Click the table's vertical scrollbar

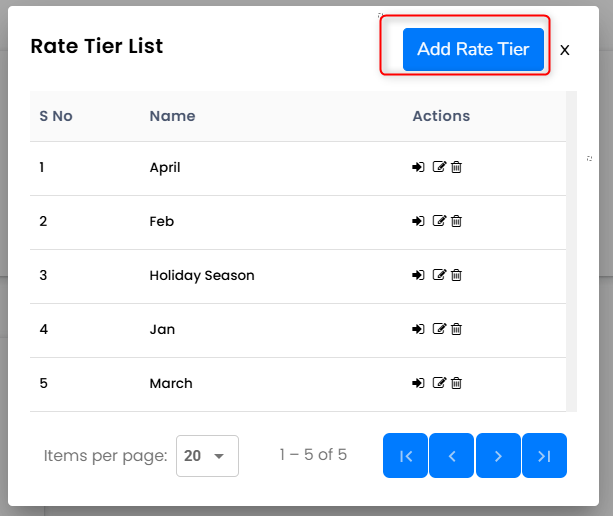pyautogui.click(x=571, y=250)
